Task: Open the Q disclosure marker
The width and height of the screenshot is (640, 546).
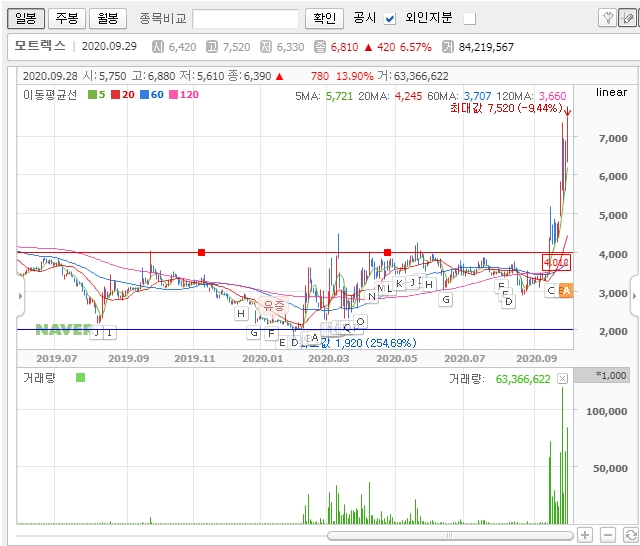Action: pyautogui.click(x=347, y=327)
